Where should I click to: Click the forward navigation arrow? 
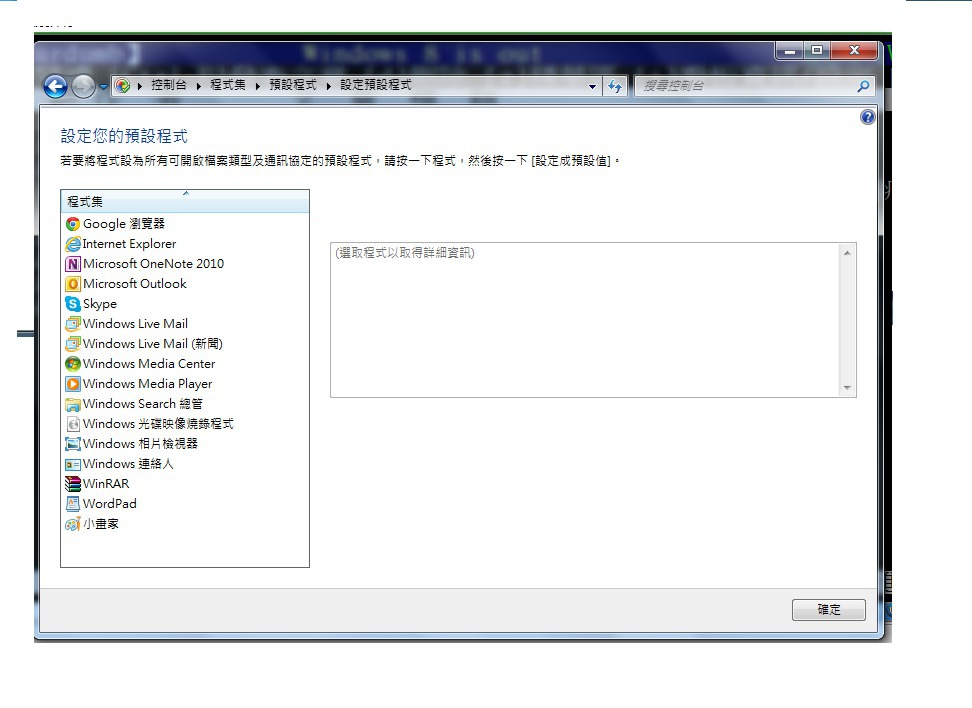point(83,86)
